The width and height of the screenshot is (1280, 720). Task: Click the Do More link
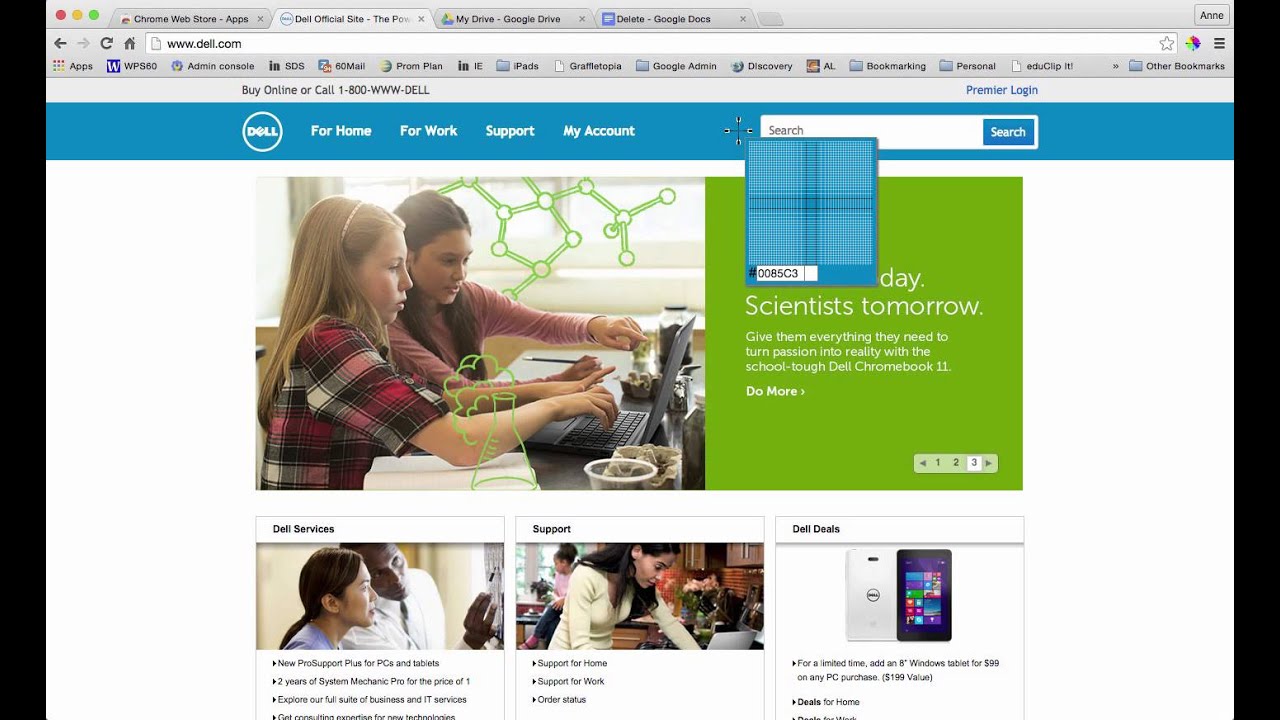(775, 391)
